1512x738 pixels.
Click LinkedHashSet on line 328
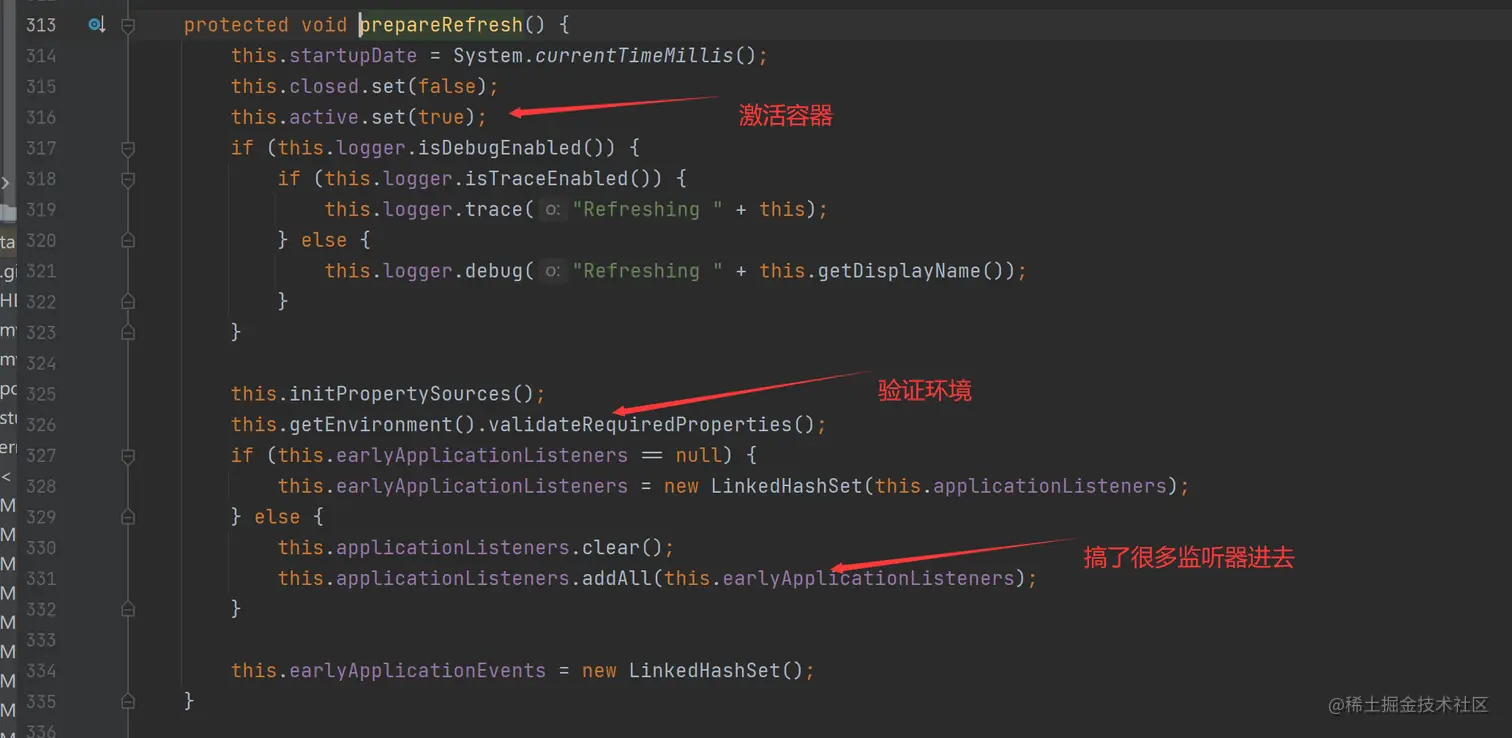tap(787, 486)
